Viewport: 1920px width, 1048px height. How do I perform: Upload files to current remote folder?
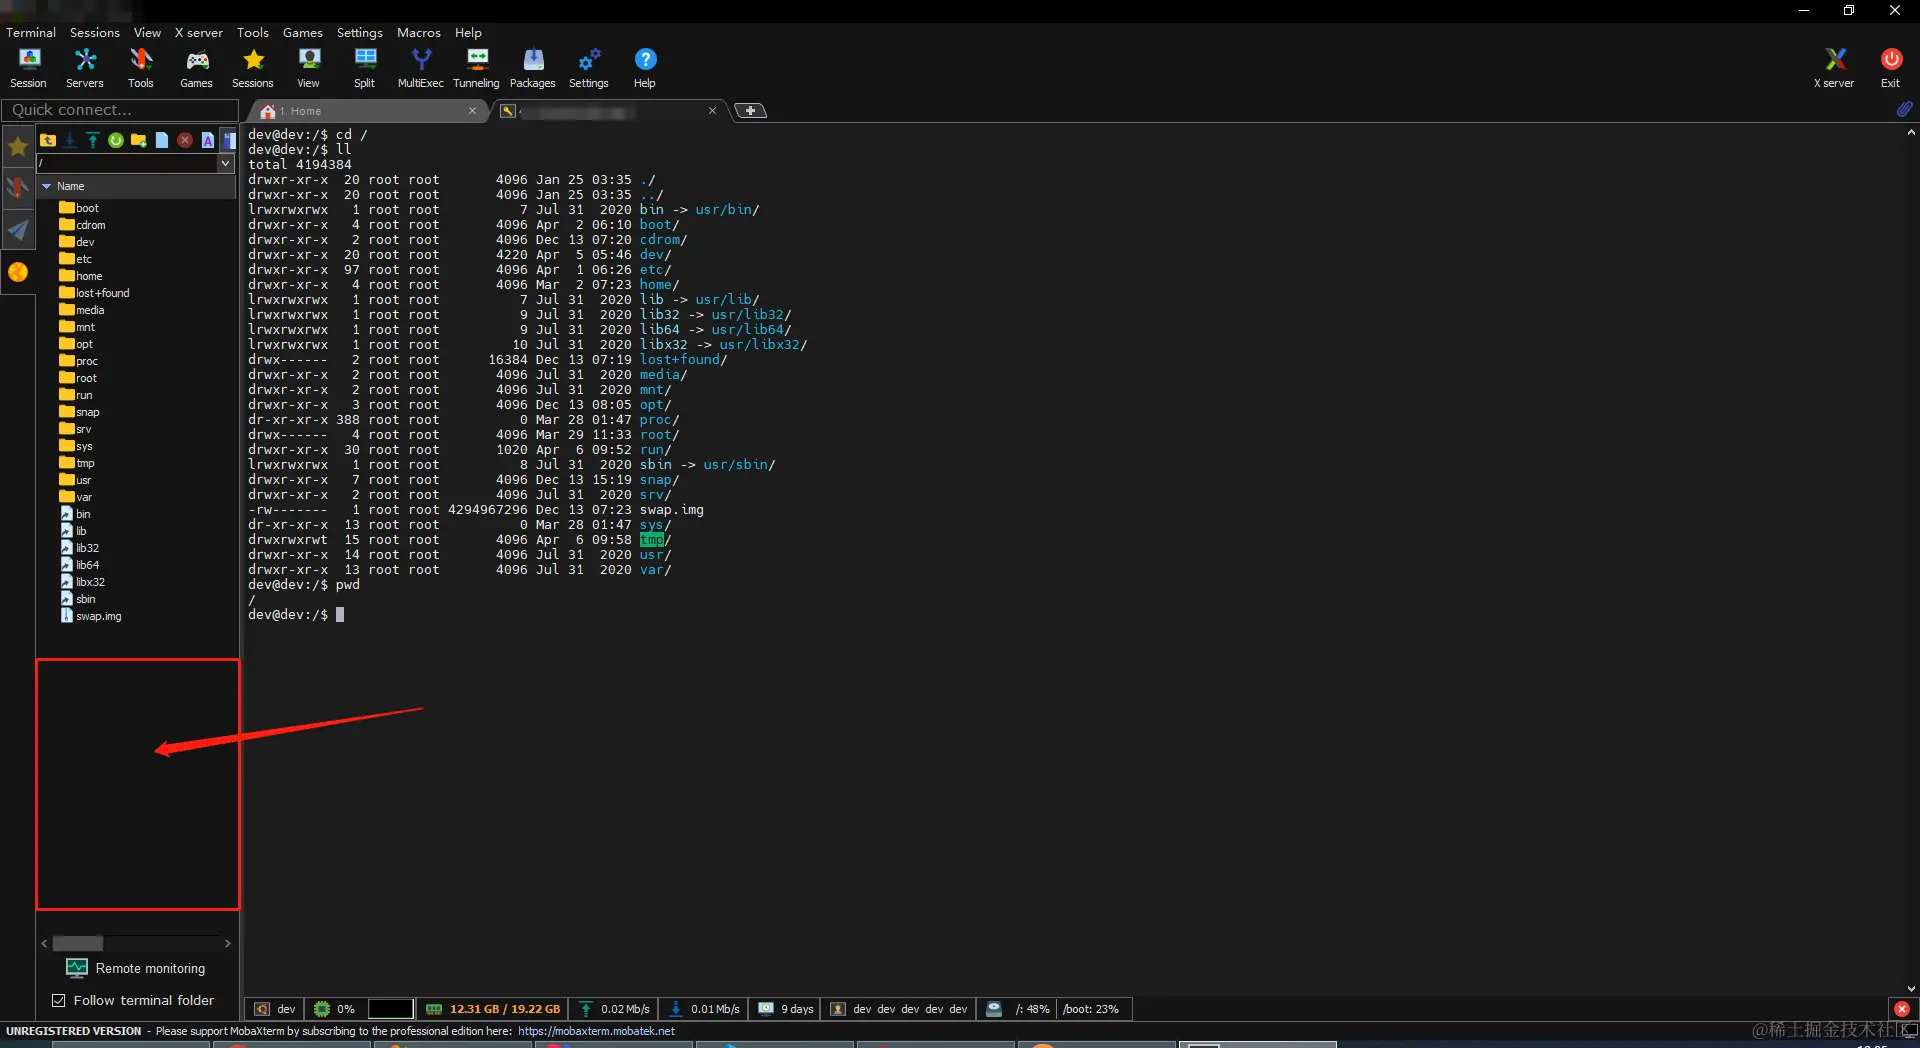tap(93, 140)
